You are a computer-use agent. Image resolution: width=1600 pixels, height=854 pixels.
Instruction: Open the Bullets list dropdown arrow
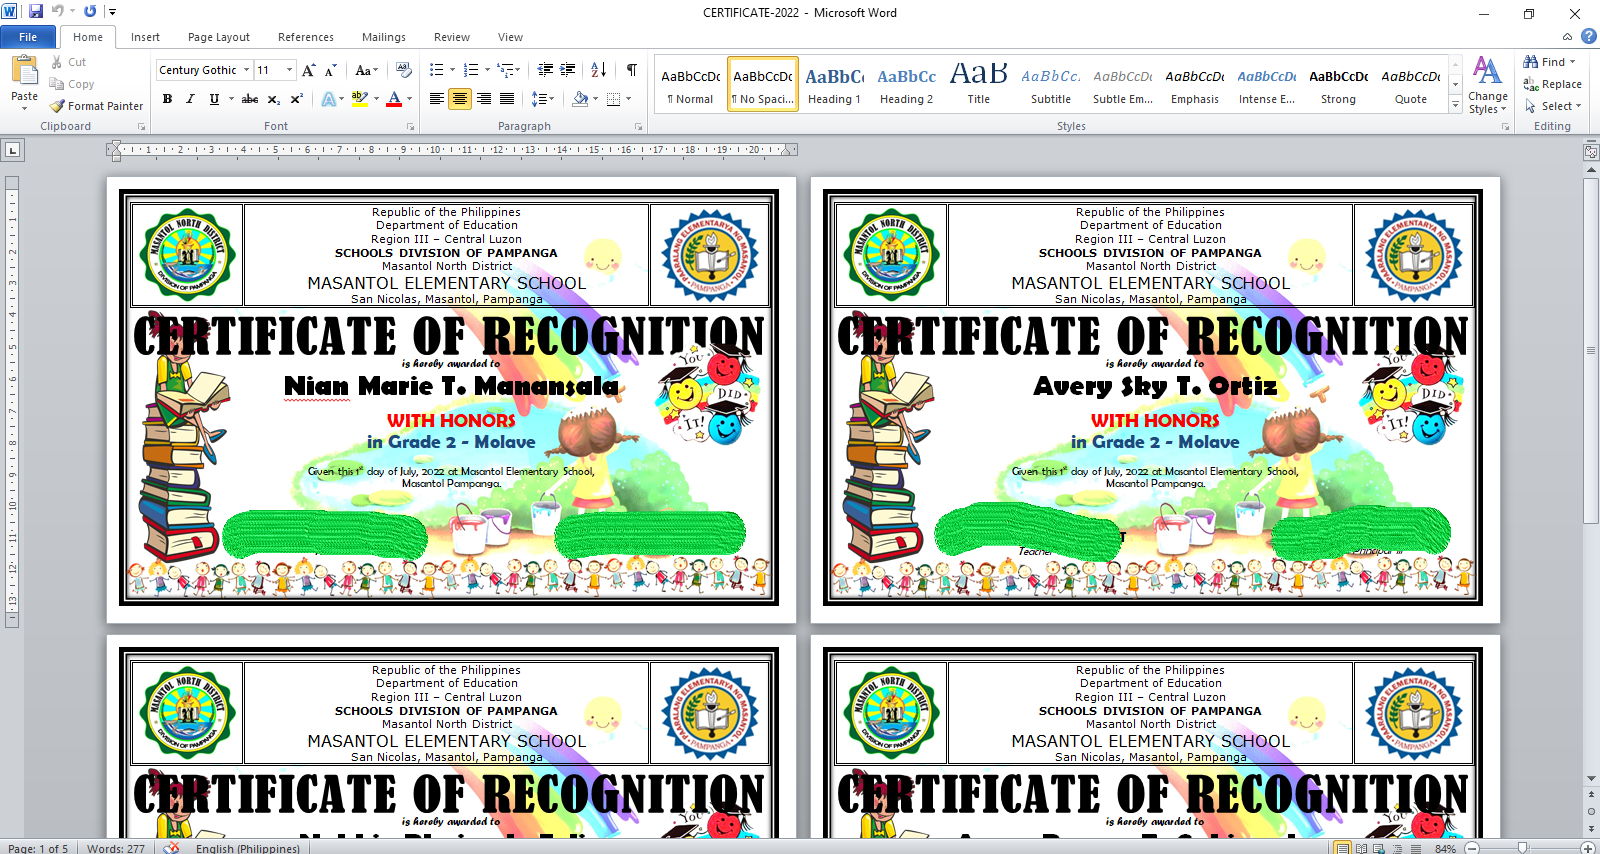click(x=452, y=70)
